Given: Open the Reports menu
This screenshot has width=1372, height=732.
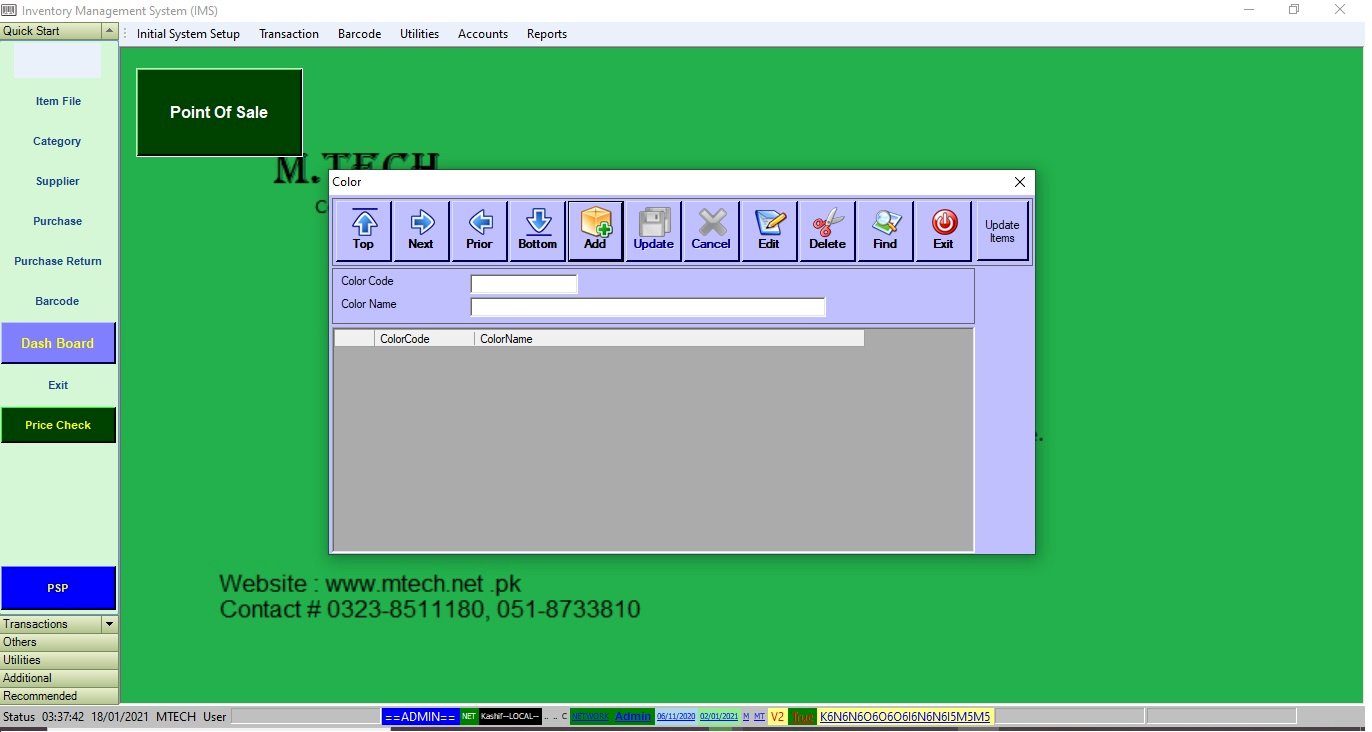Looking at the screenshot, I should point(546,34).
